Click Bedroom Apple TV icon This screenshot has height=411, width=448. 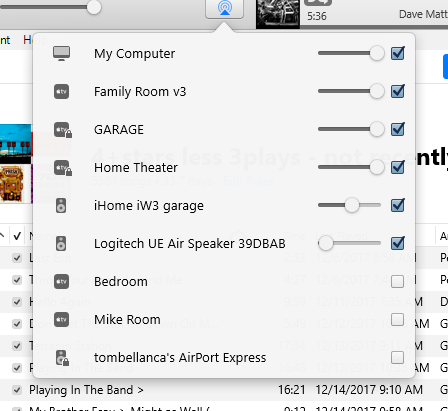(61, 281)
